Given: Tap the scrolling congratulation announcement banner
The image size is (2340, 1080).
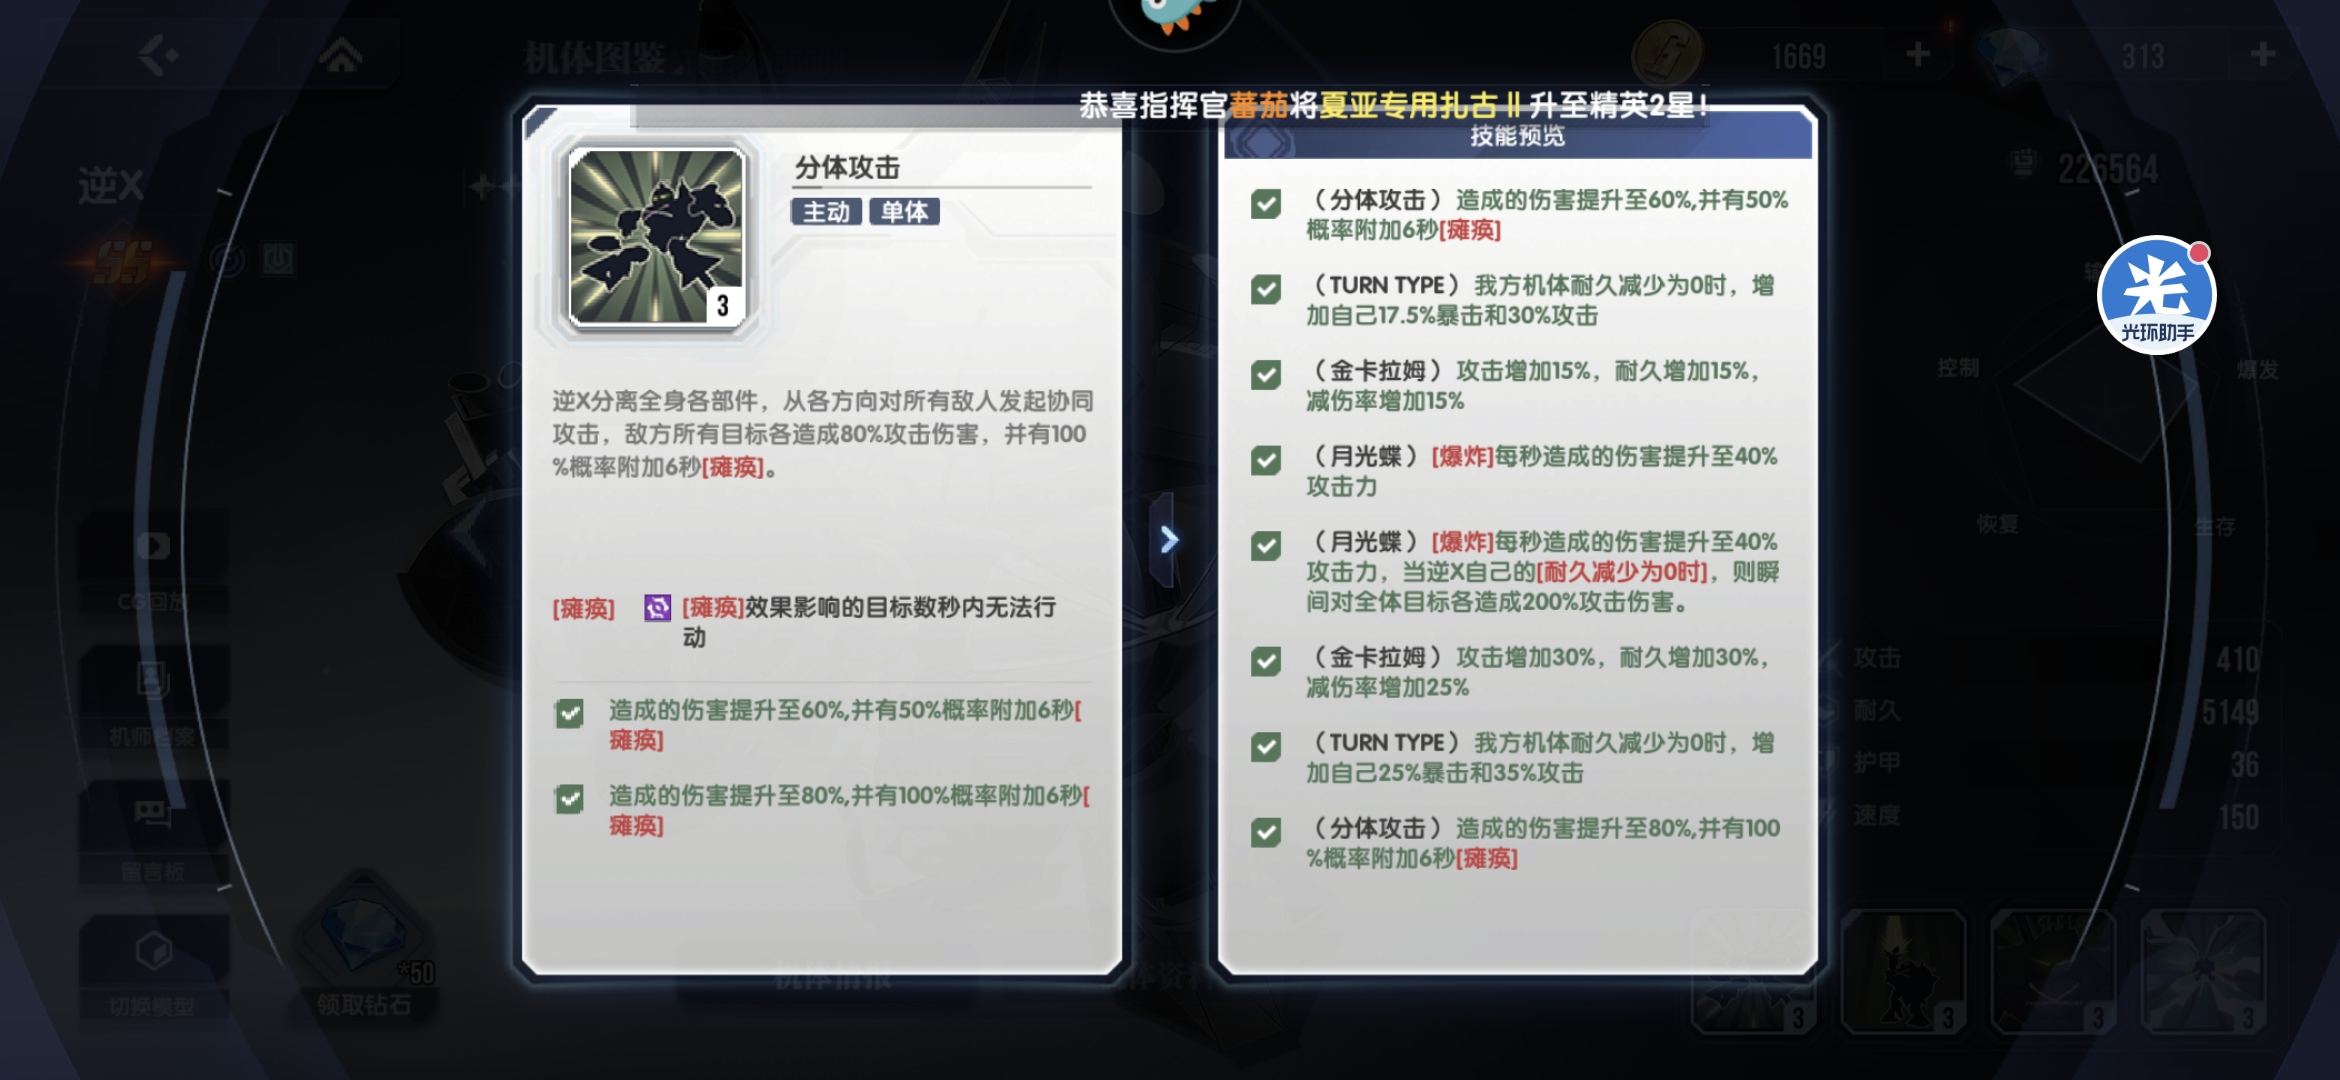Looking at the screenshot, I should pyautogui.click(x=1394, y=105).
